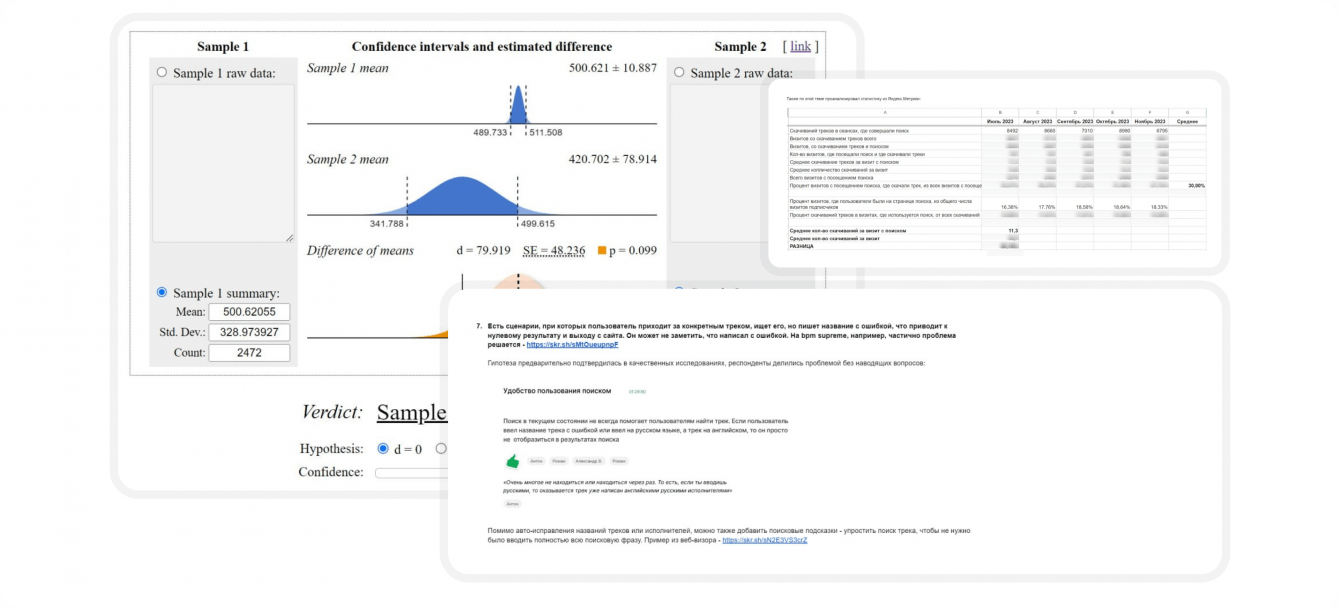Click the "Июль 2023" column header cell

(1000, 121)
